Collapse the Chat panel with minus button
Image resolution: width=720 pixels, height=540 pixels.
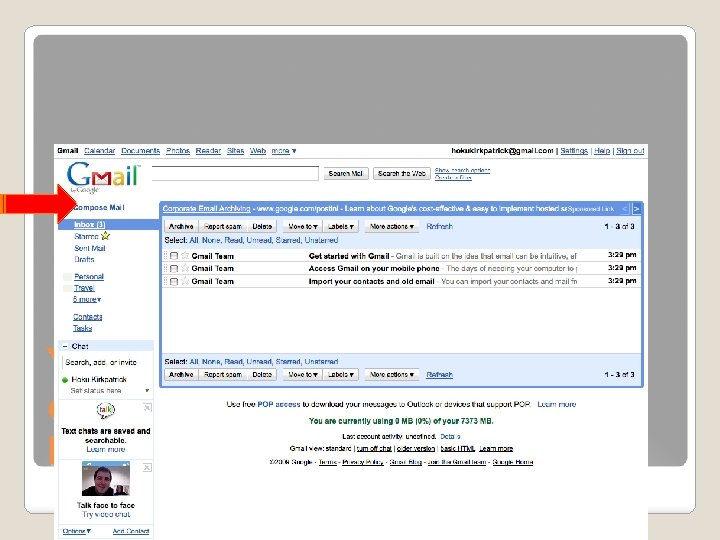pos(65,346)
